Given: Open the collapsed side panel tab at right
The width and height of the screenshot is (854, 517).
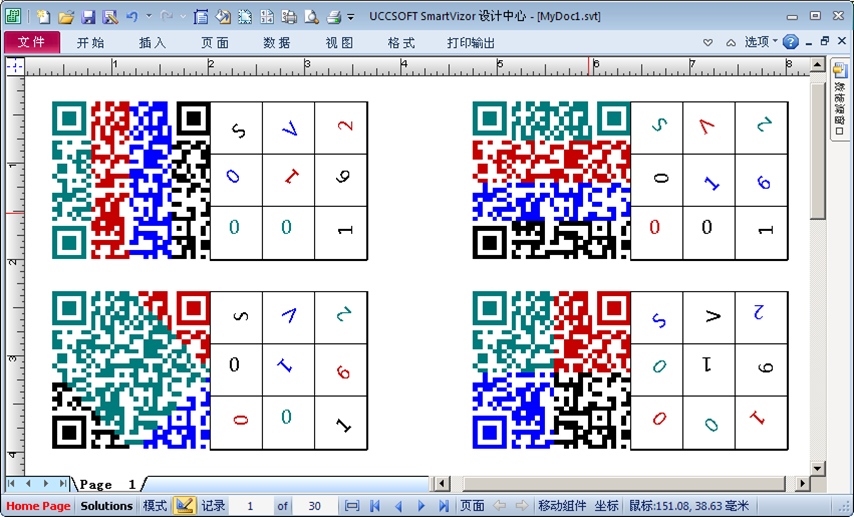Looking at the screenshot, I should pos(840,100).
